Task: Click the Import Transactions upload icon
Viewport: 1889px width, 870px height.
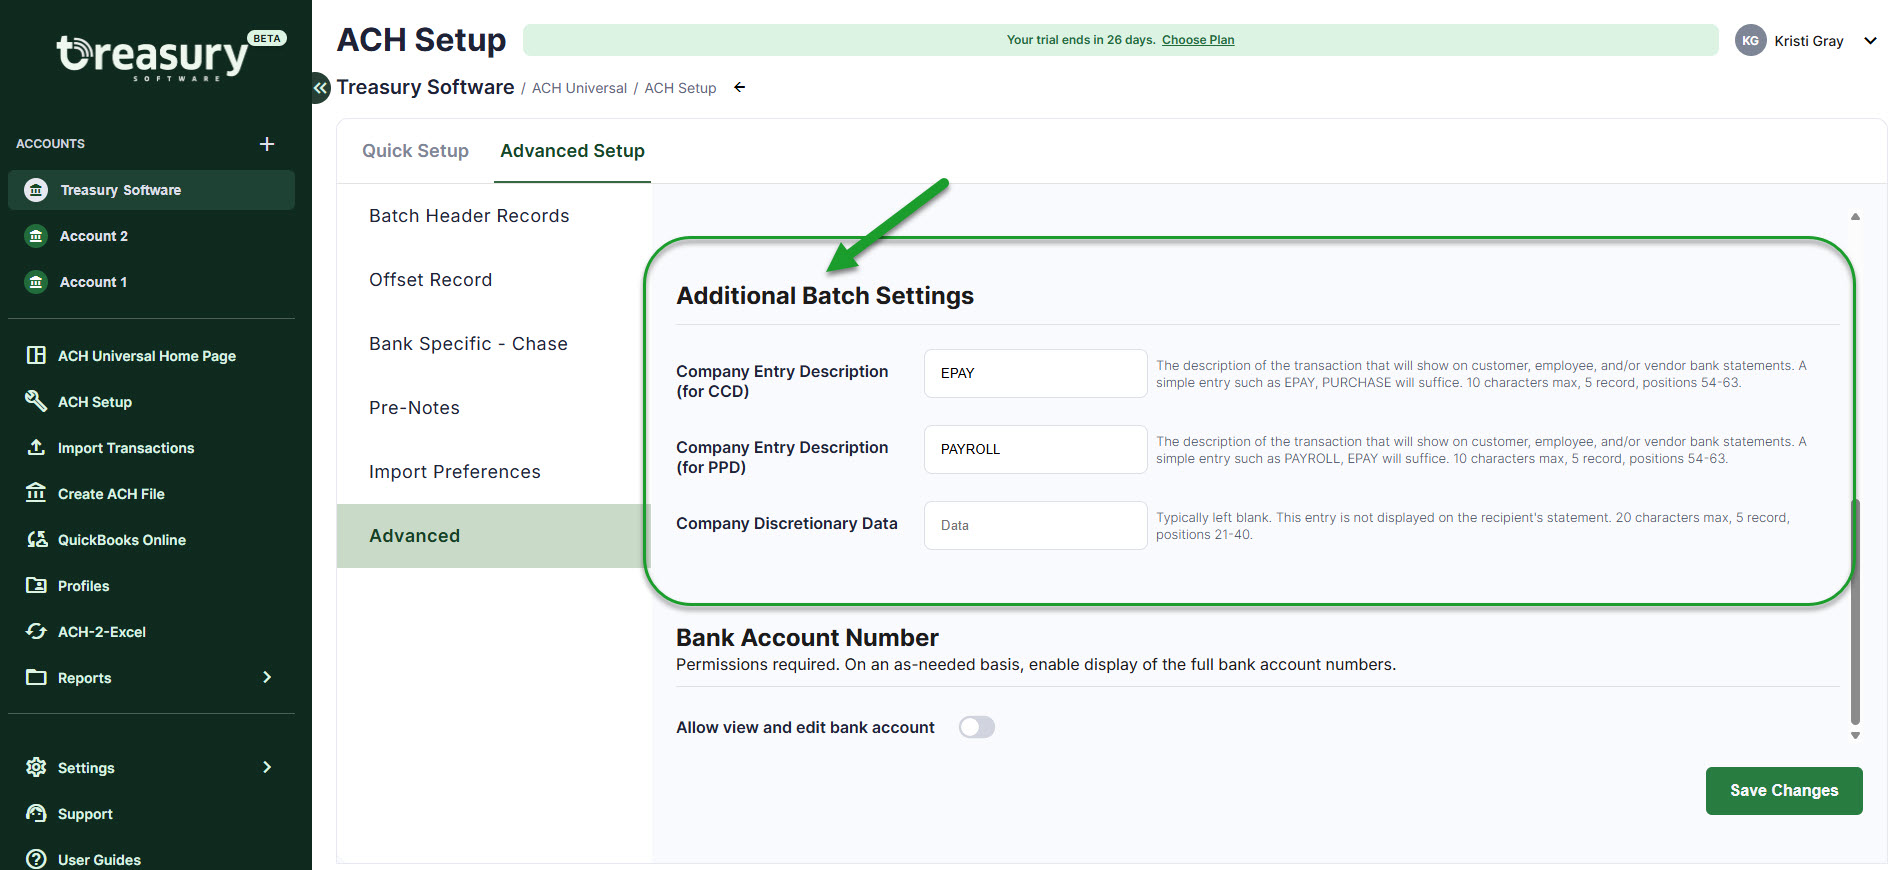Action: click(36, 447)
